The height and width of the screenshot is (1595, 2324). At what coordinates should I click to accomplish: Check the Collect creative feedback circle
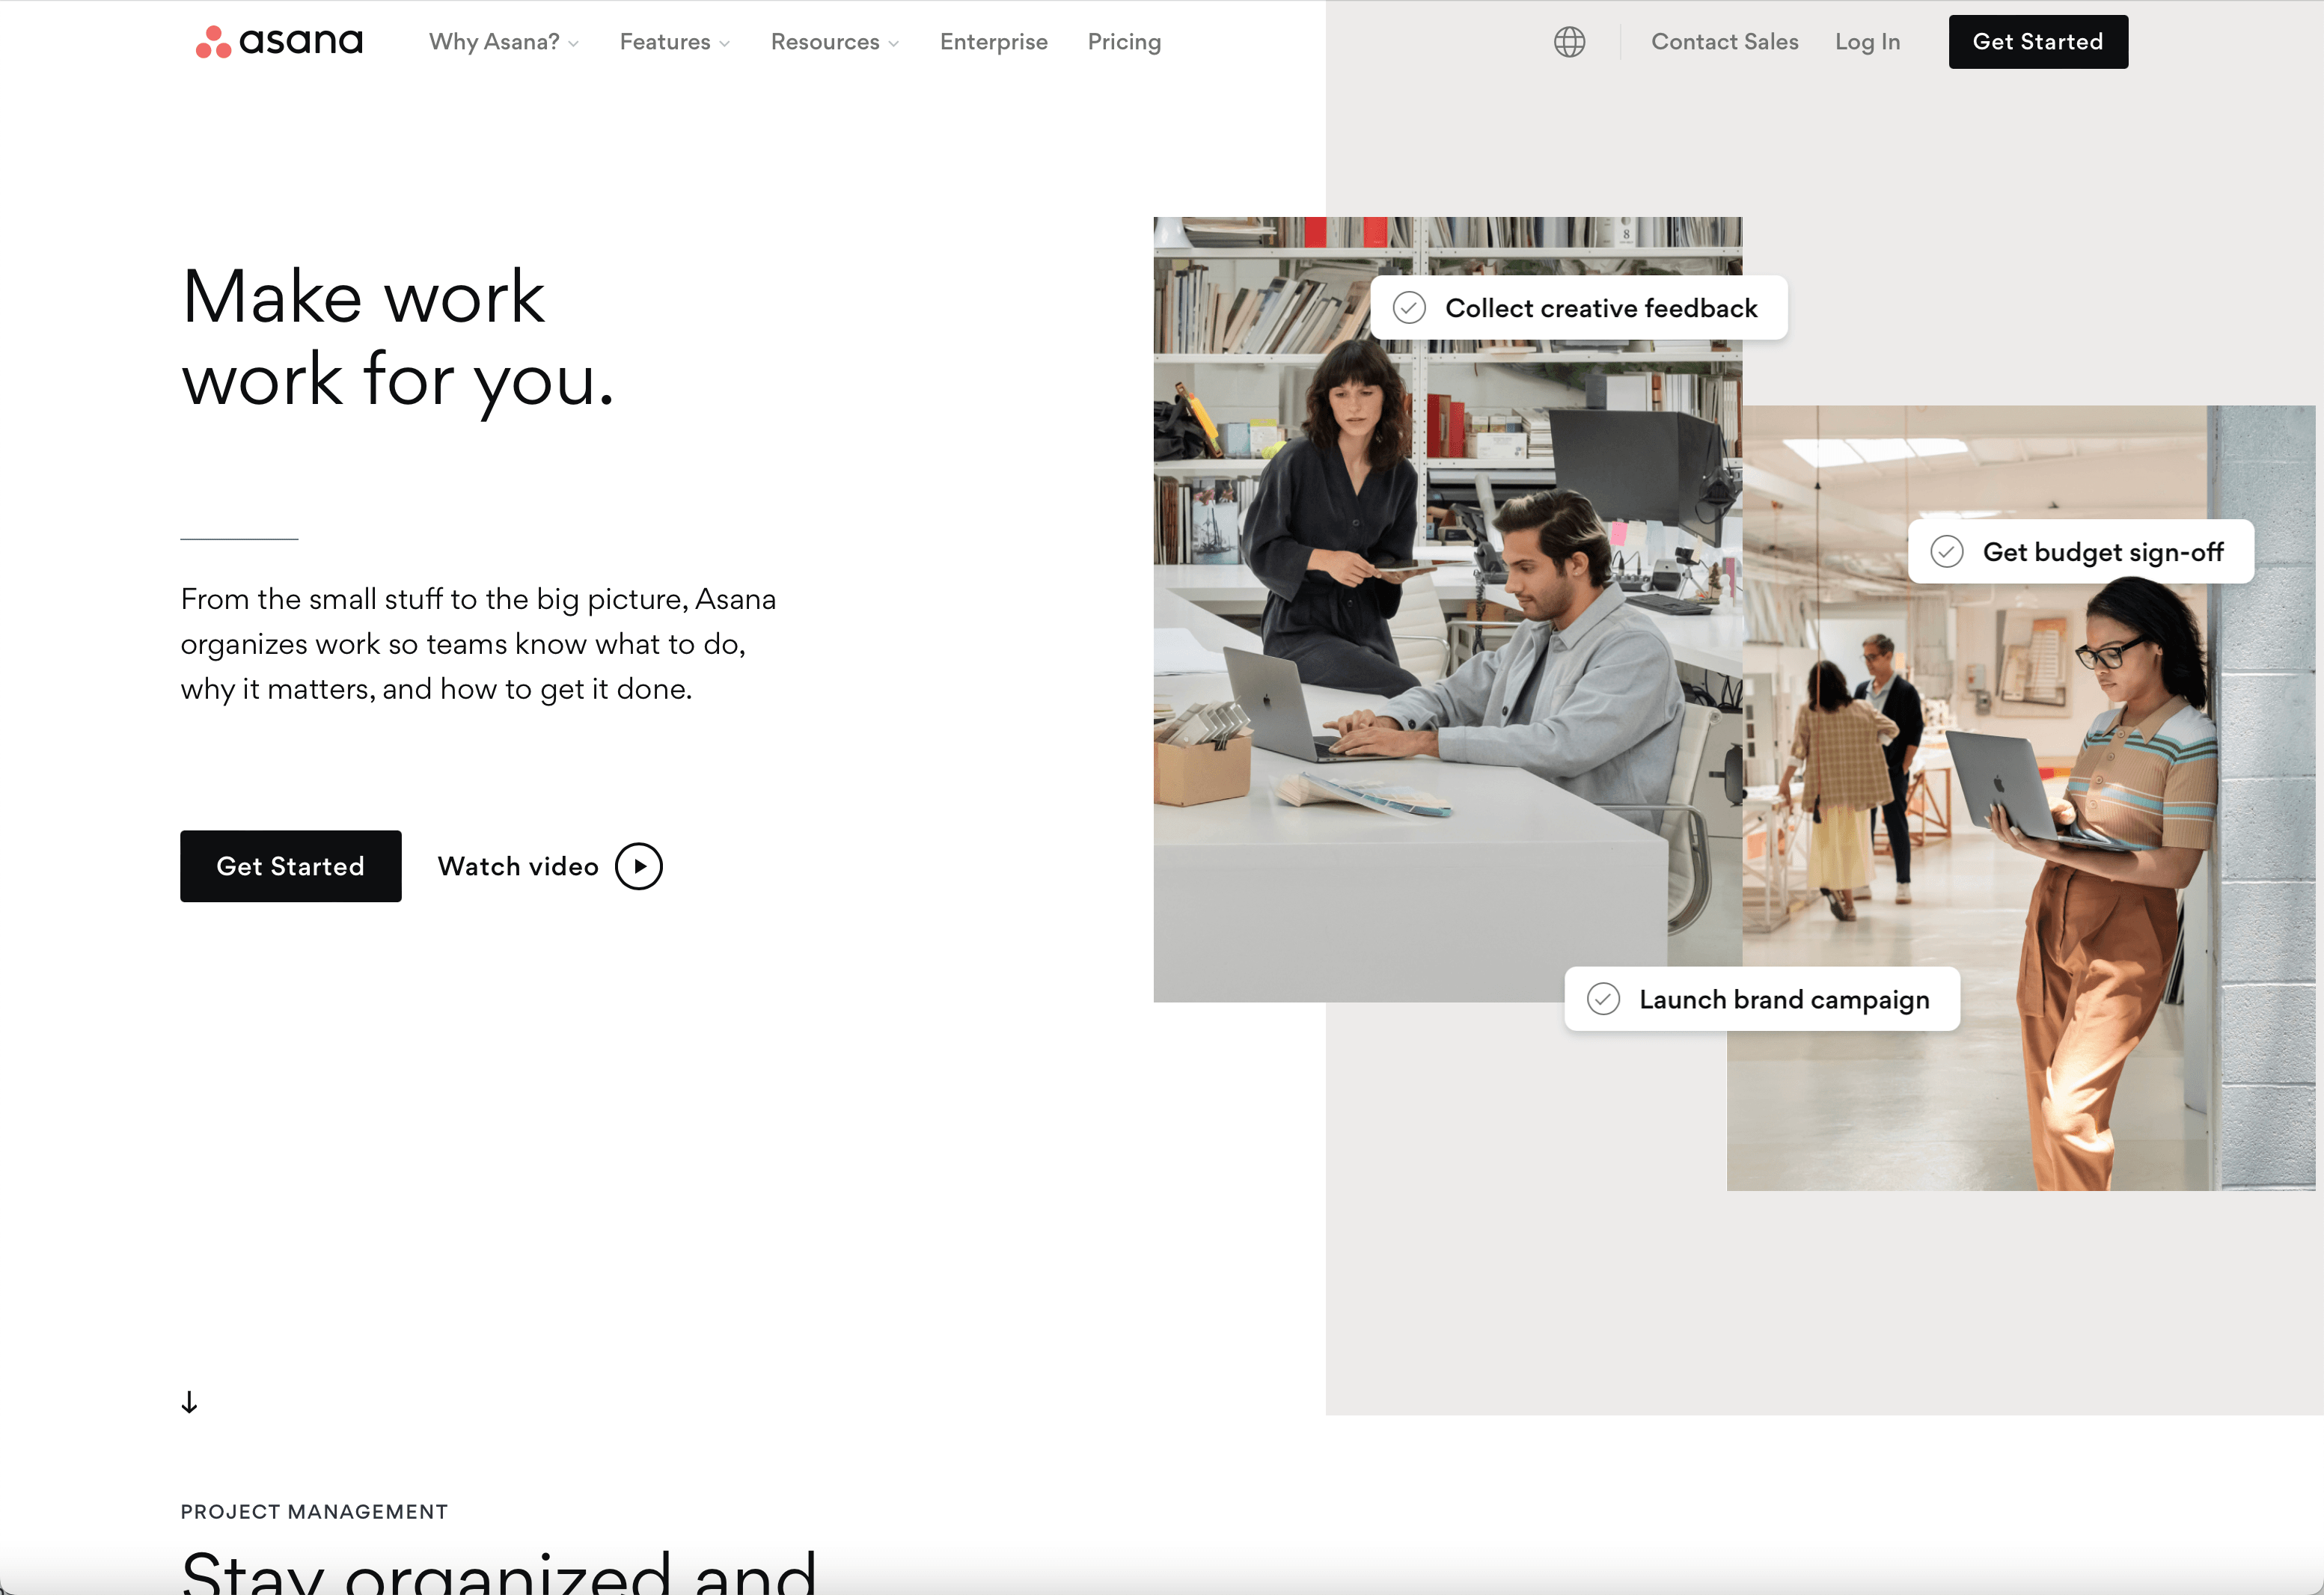tap(1409, 308)
